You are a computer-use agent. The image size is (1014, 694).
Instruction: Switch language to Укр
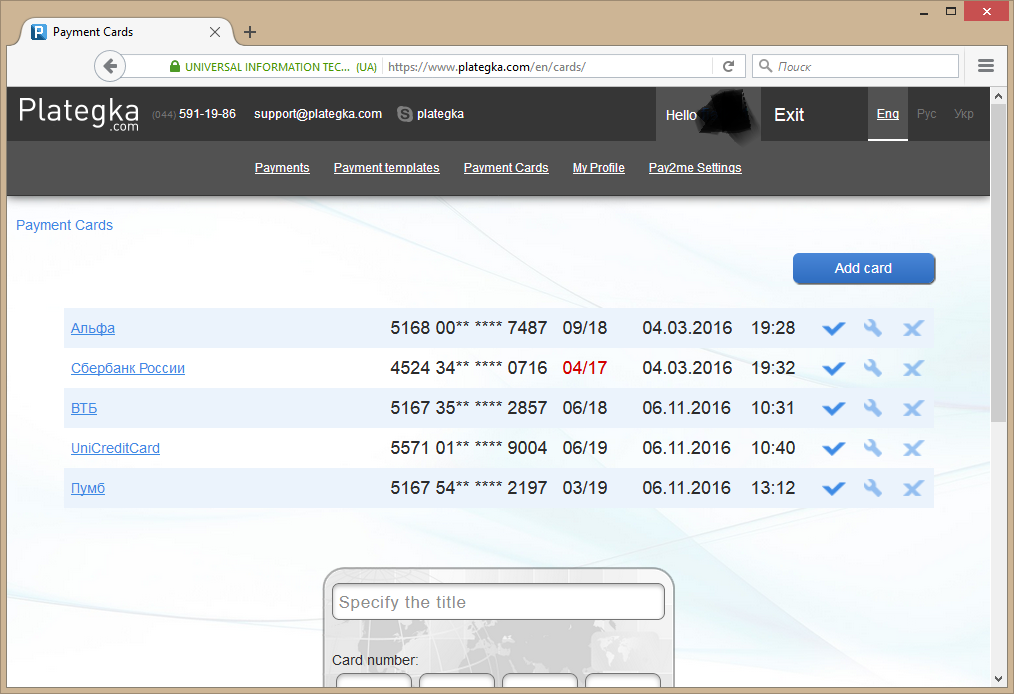click(964, 114)
